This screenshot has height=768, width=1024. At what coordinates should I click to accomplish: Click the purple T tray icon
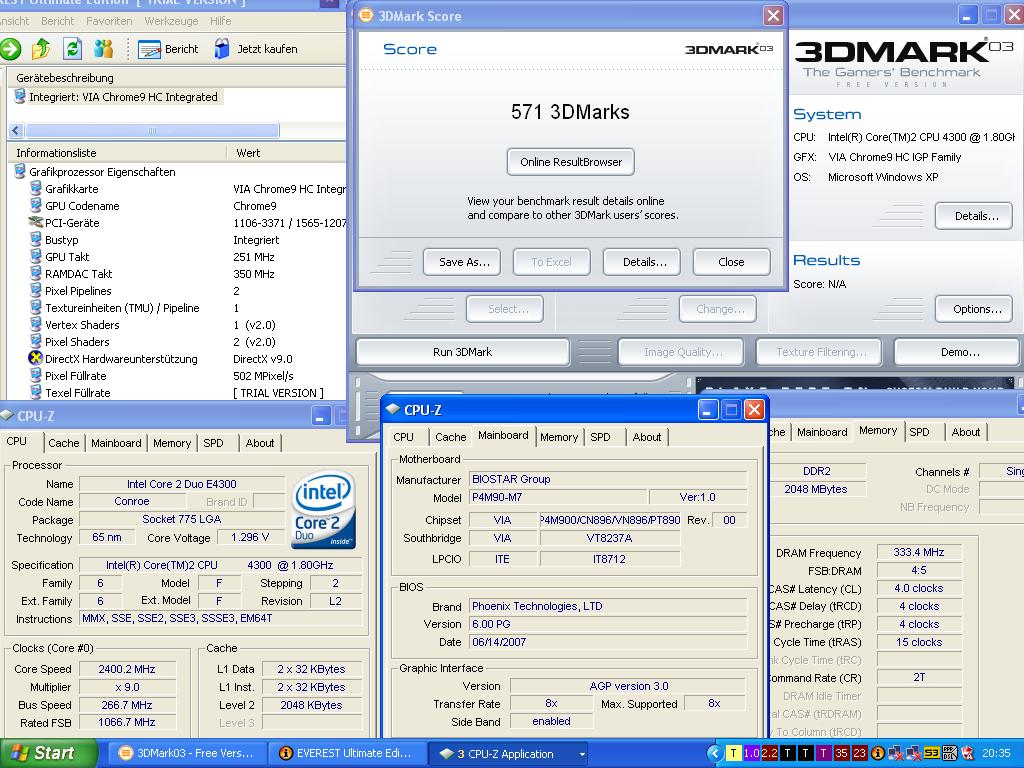click(x=823, y=754)
